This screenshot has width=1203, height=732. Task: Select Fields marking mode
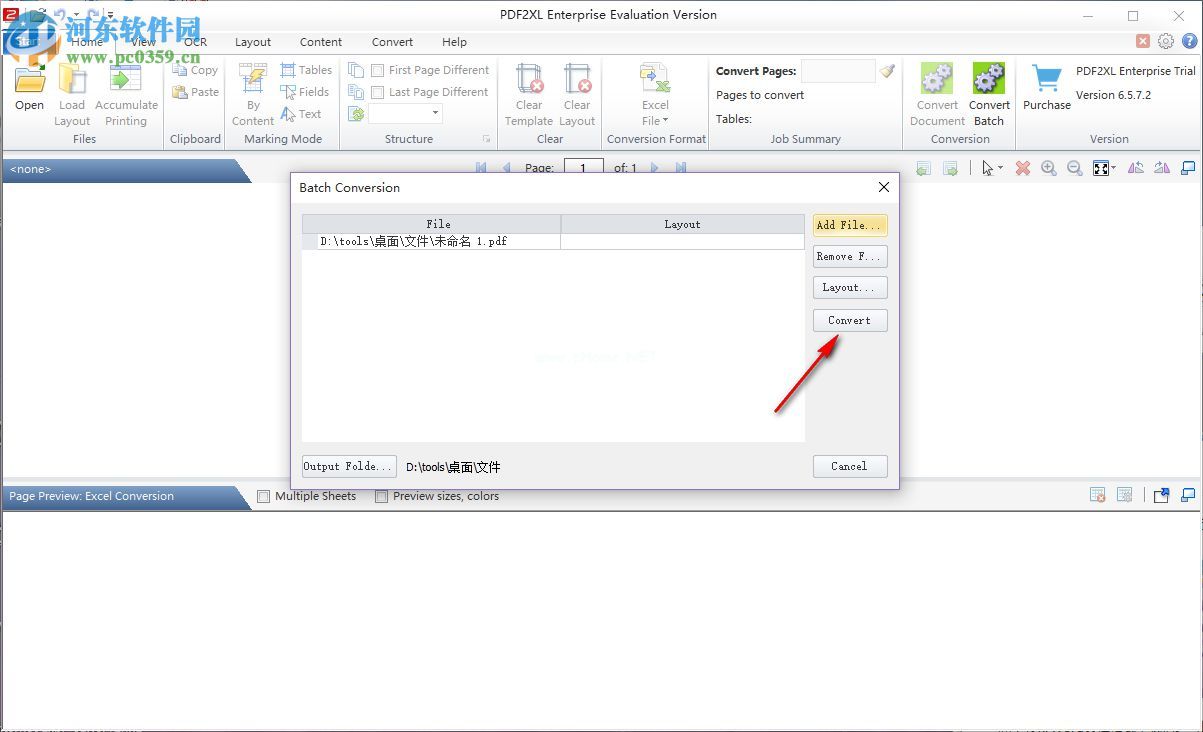coord(288,92)
